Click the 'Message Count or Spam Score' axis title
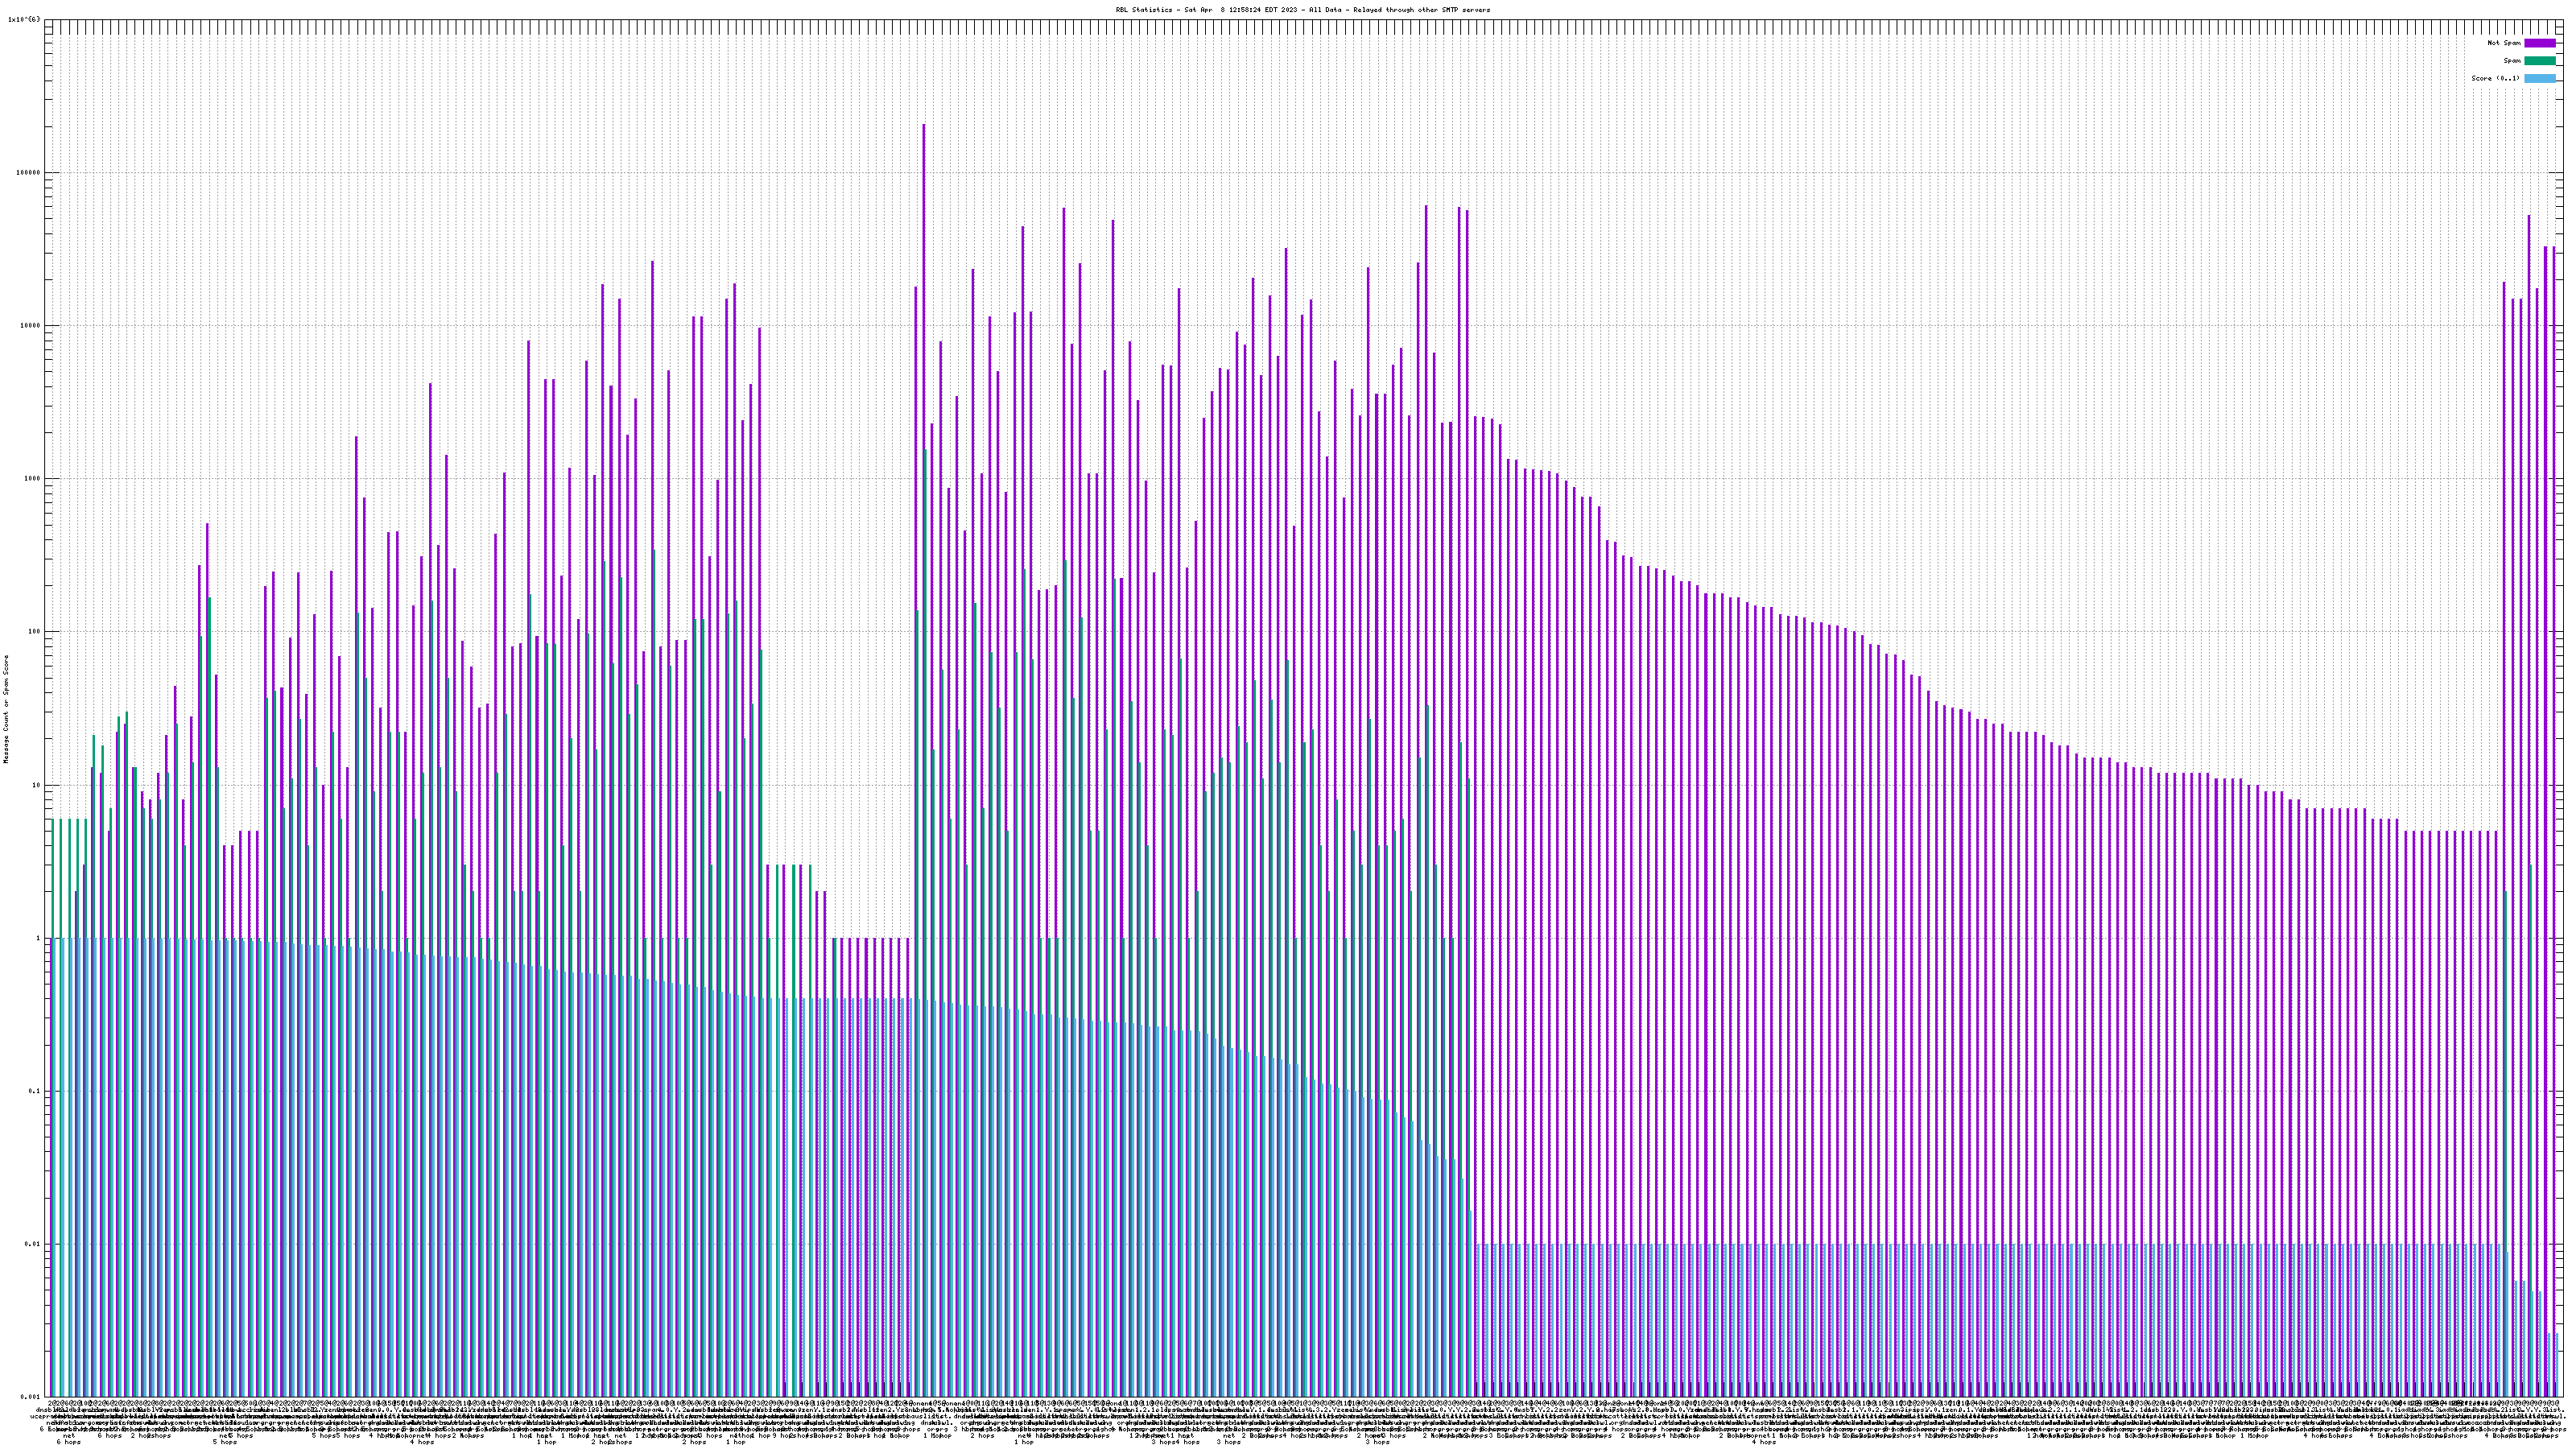Image resolution: width=2576 pixels, height=1449 pixels. click(x=6, y=708)
